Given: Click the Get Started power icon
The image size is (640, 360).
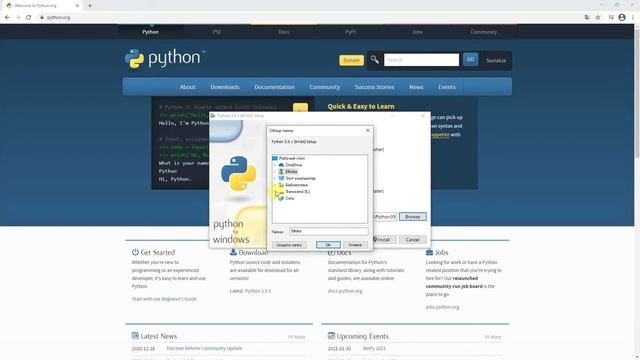Looking at the screenshot, I should [x=135, y=252].
